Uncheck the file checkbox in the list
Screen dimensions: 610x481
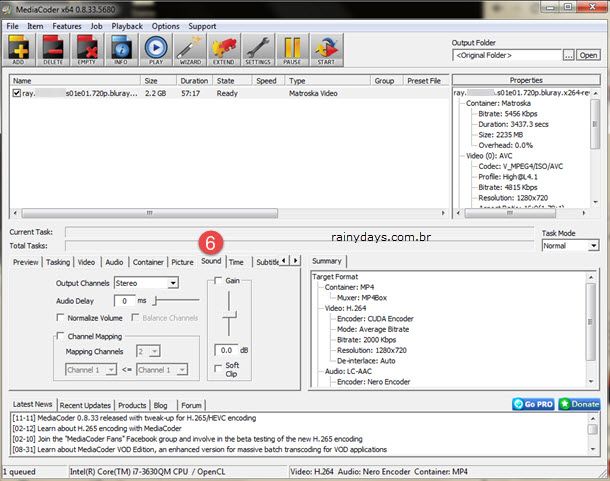click(16, 93)
